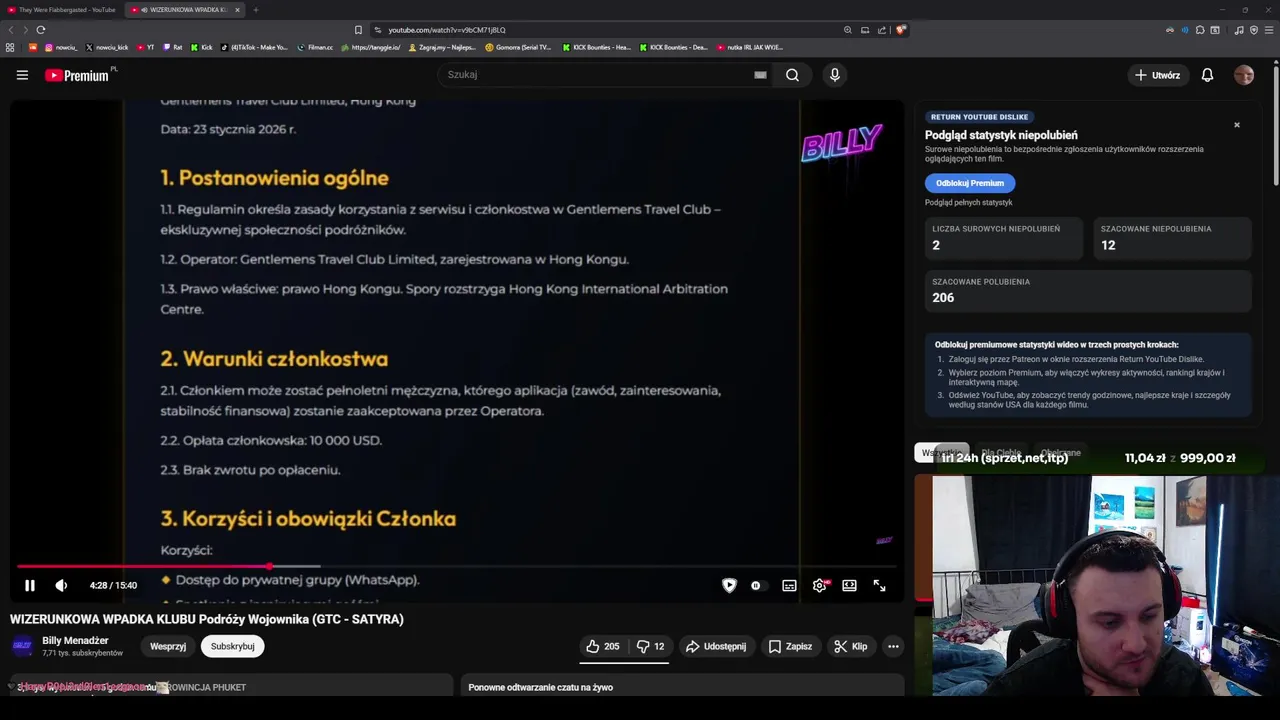1280x720 pixels.
Task: Switch to They Were Flabbergasted browser tab
Action: (x=62, y=10)
